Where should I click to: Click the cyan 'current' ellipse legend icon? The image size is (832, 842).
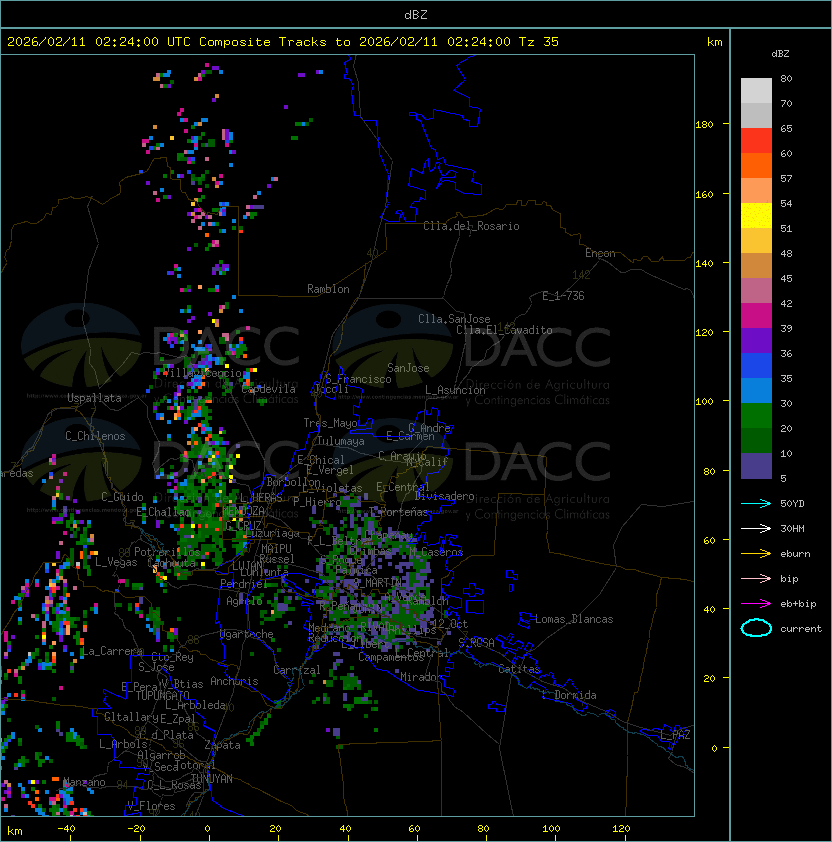[756, 628]
